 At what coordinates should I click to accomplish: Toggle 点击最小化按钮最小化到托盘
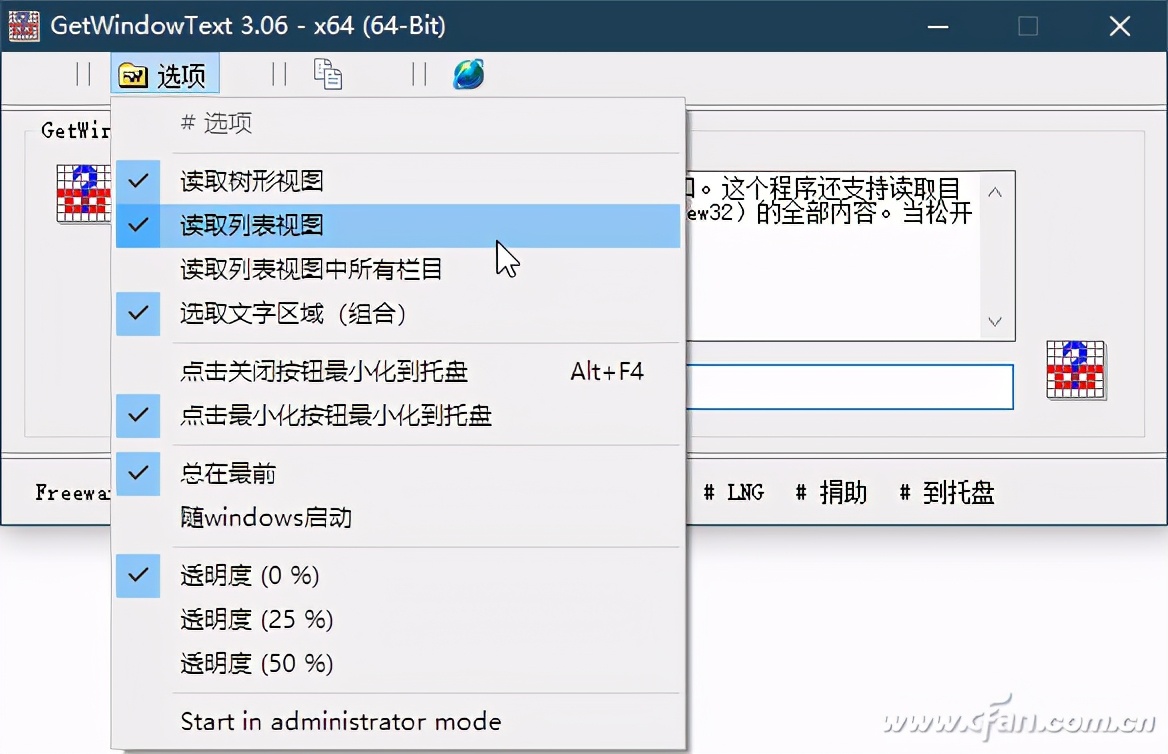(x=398, y=415)
